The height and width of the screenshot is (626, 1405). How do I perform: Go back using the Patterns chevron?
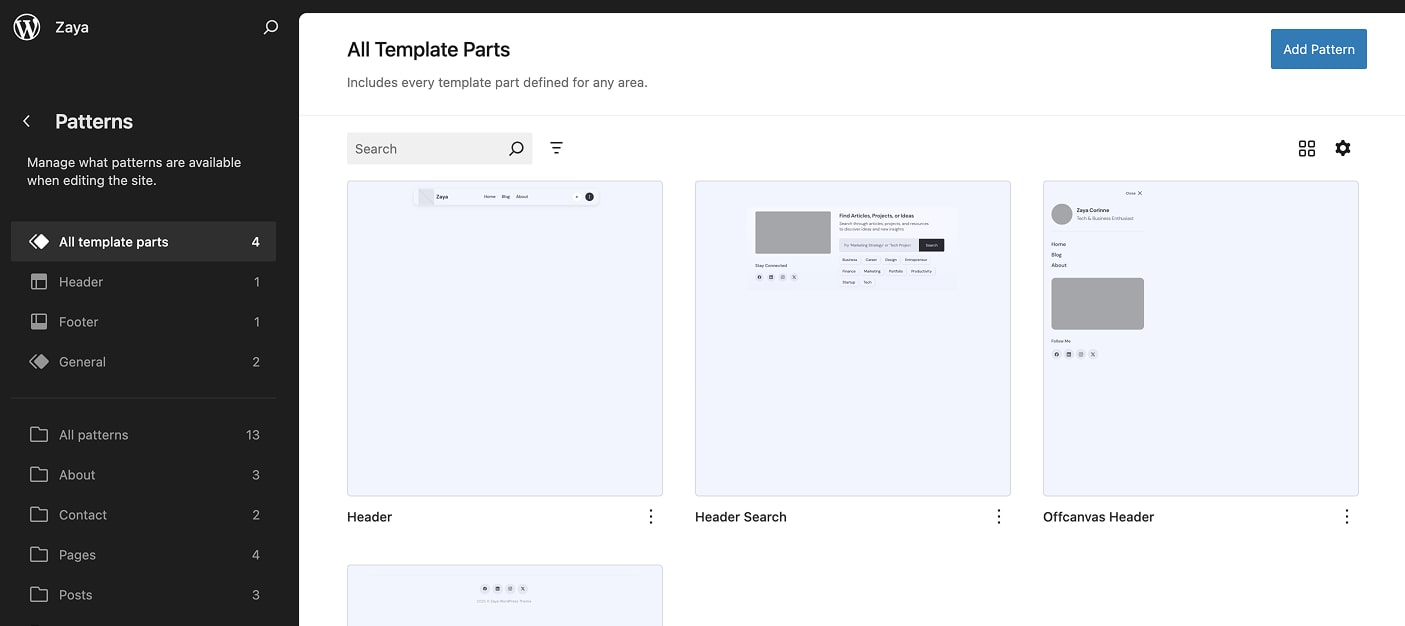point(27,121)
